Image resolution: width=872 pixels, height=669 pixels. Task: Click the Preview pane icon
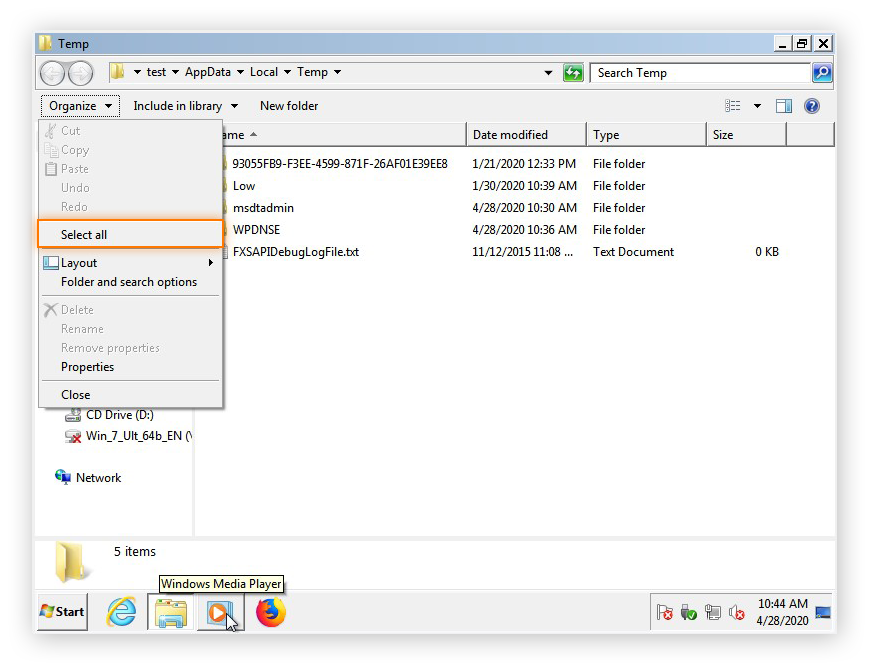pos(784,106)
